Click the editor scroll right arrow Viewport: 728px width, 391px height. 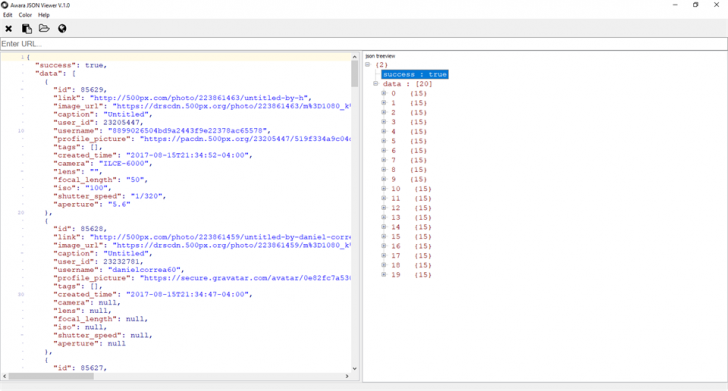(x=347, y=376)
